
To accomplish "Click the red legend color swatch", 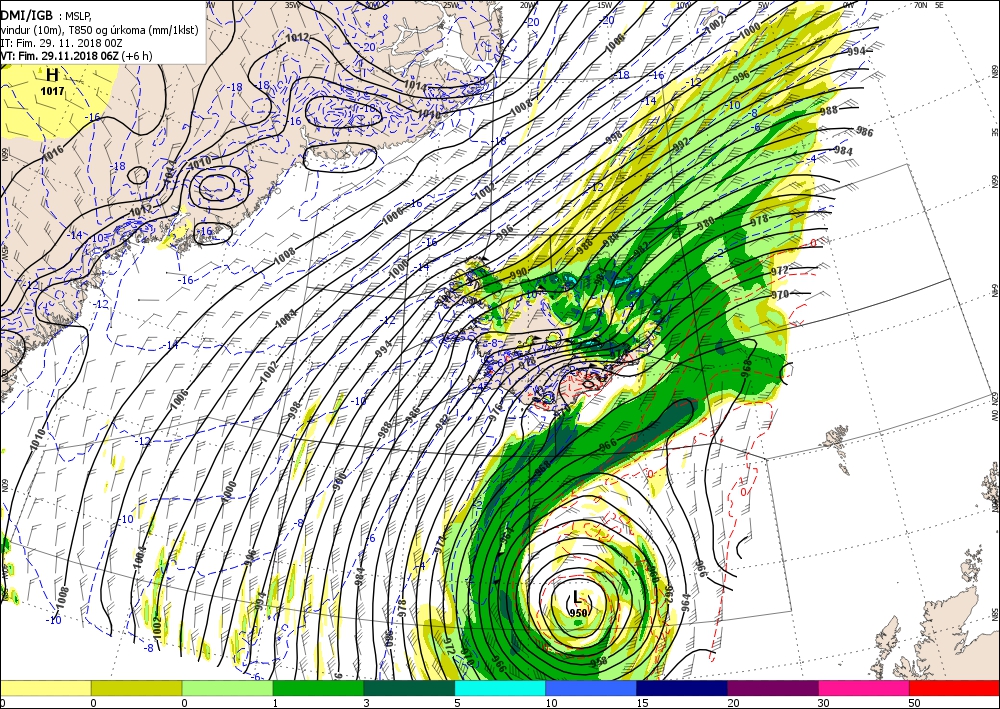I will tap(954, 688).
